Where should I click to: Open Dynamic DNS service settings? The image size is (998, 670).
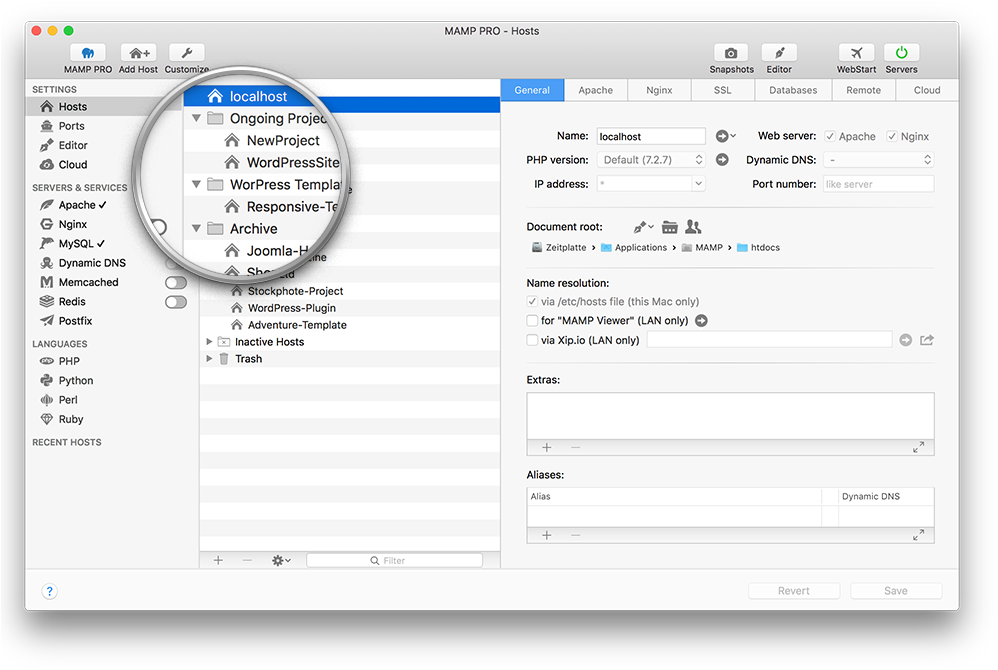(92, 263)
